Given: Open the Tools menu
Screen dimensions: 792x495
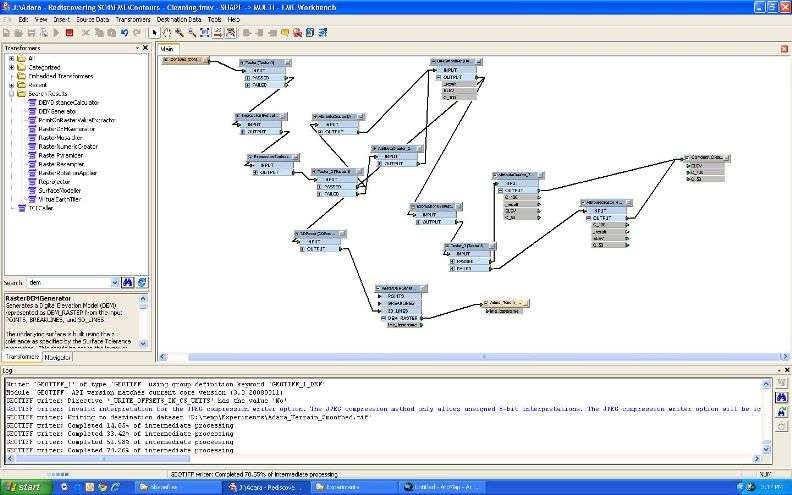Looking at the screenshot, I should click(x=215, y=20).
